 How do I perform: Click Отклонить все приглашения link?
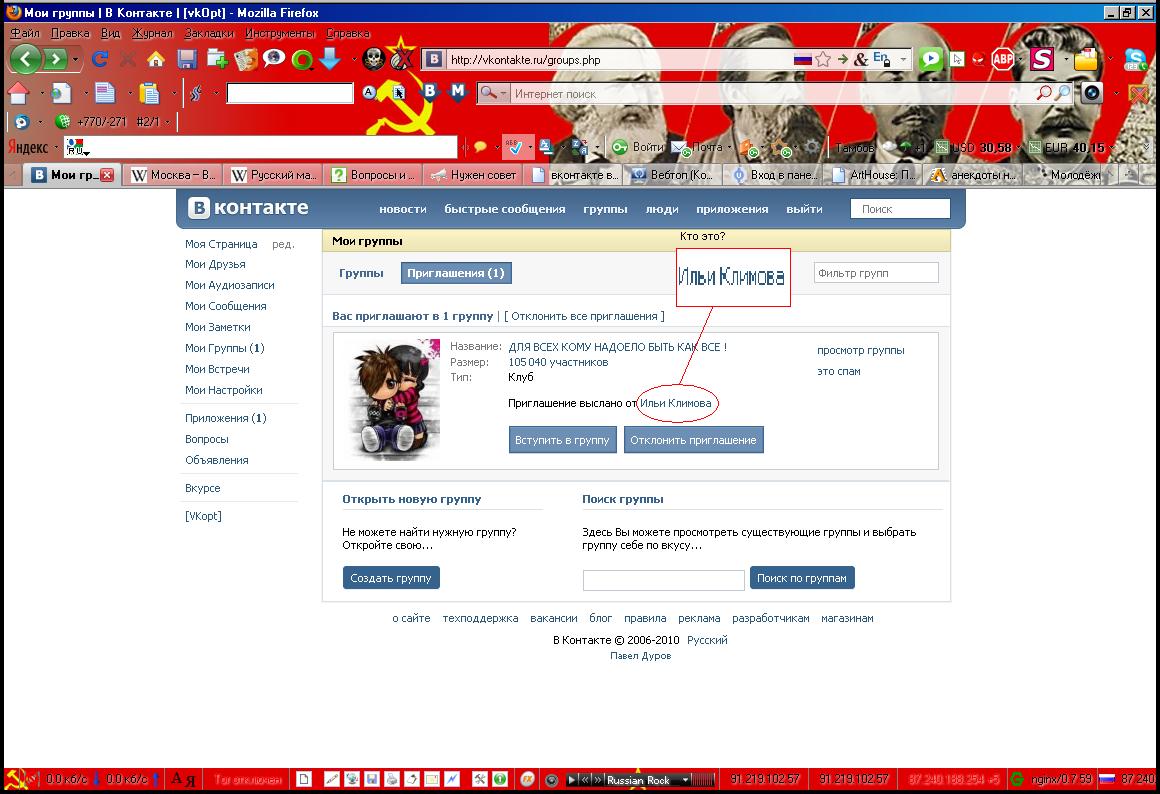pos(584,316)
